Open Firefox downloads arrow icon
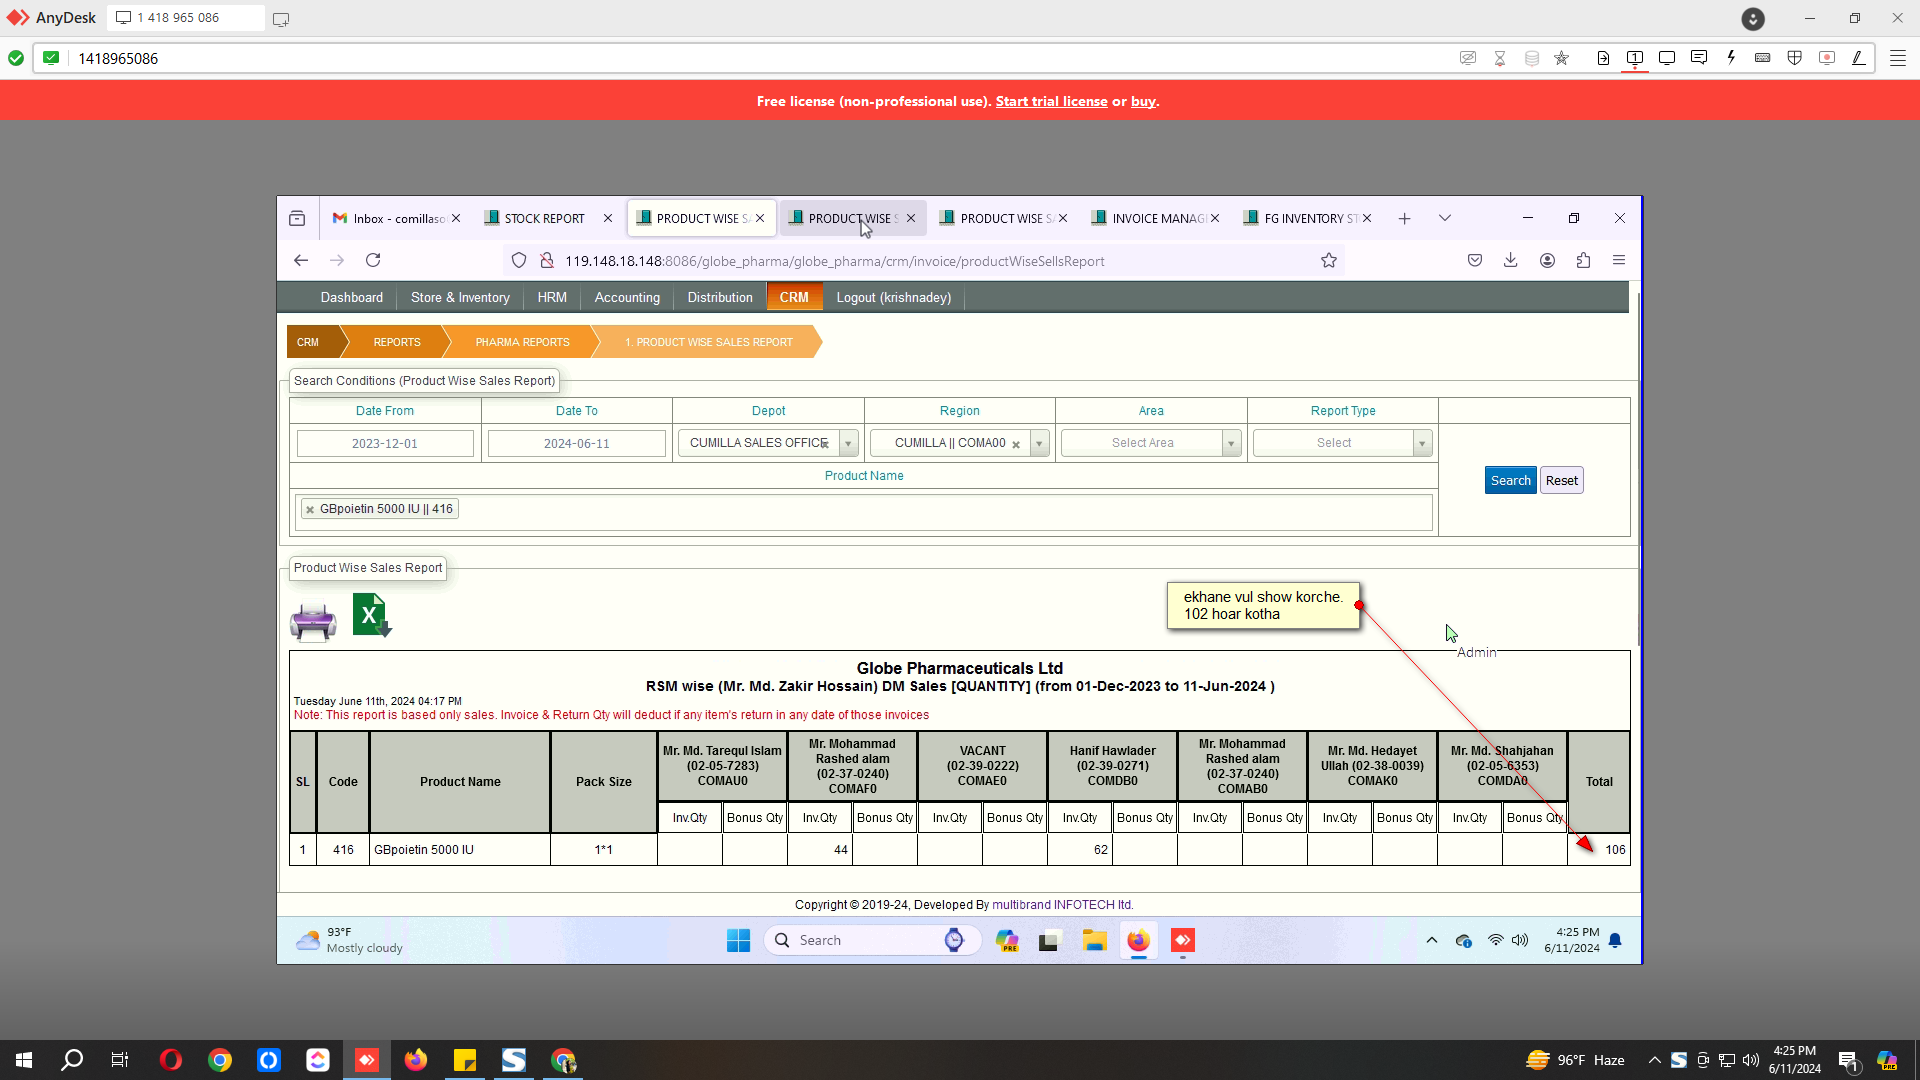1920x1080 pixels. click(x=1510, y=261)
